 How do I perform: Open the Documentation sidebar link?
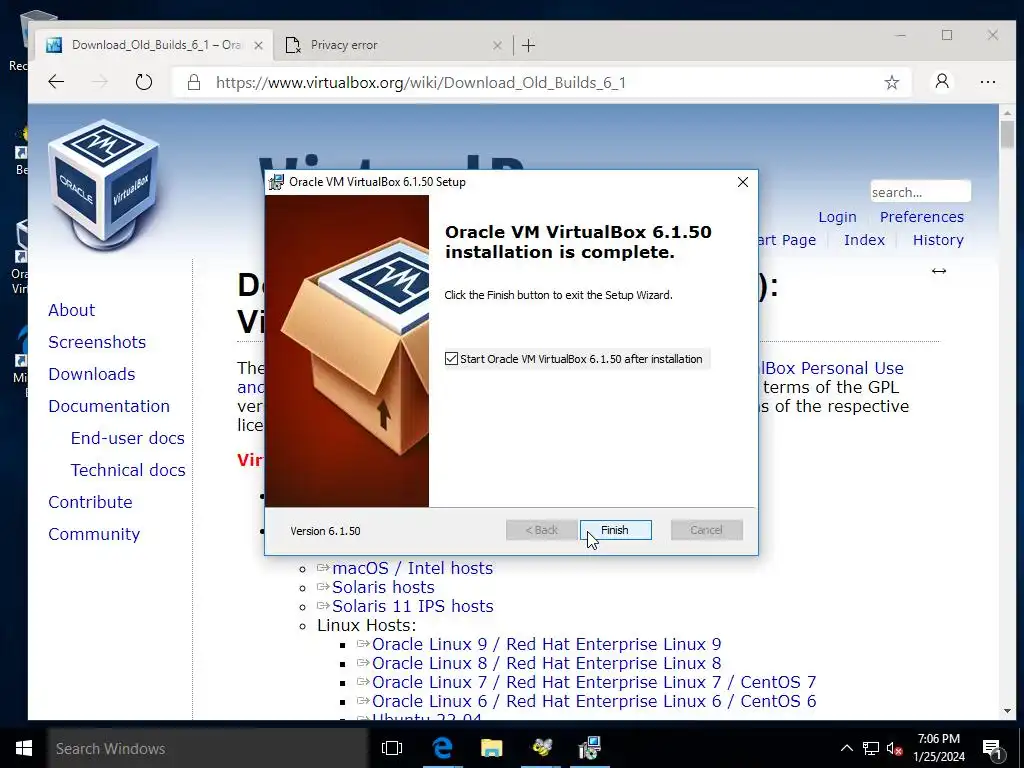click(x=109, y=406)
